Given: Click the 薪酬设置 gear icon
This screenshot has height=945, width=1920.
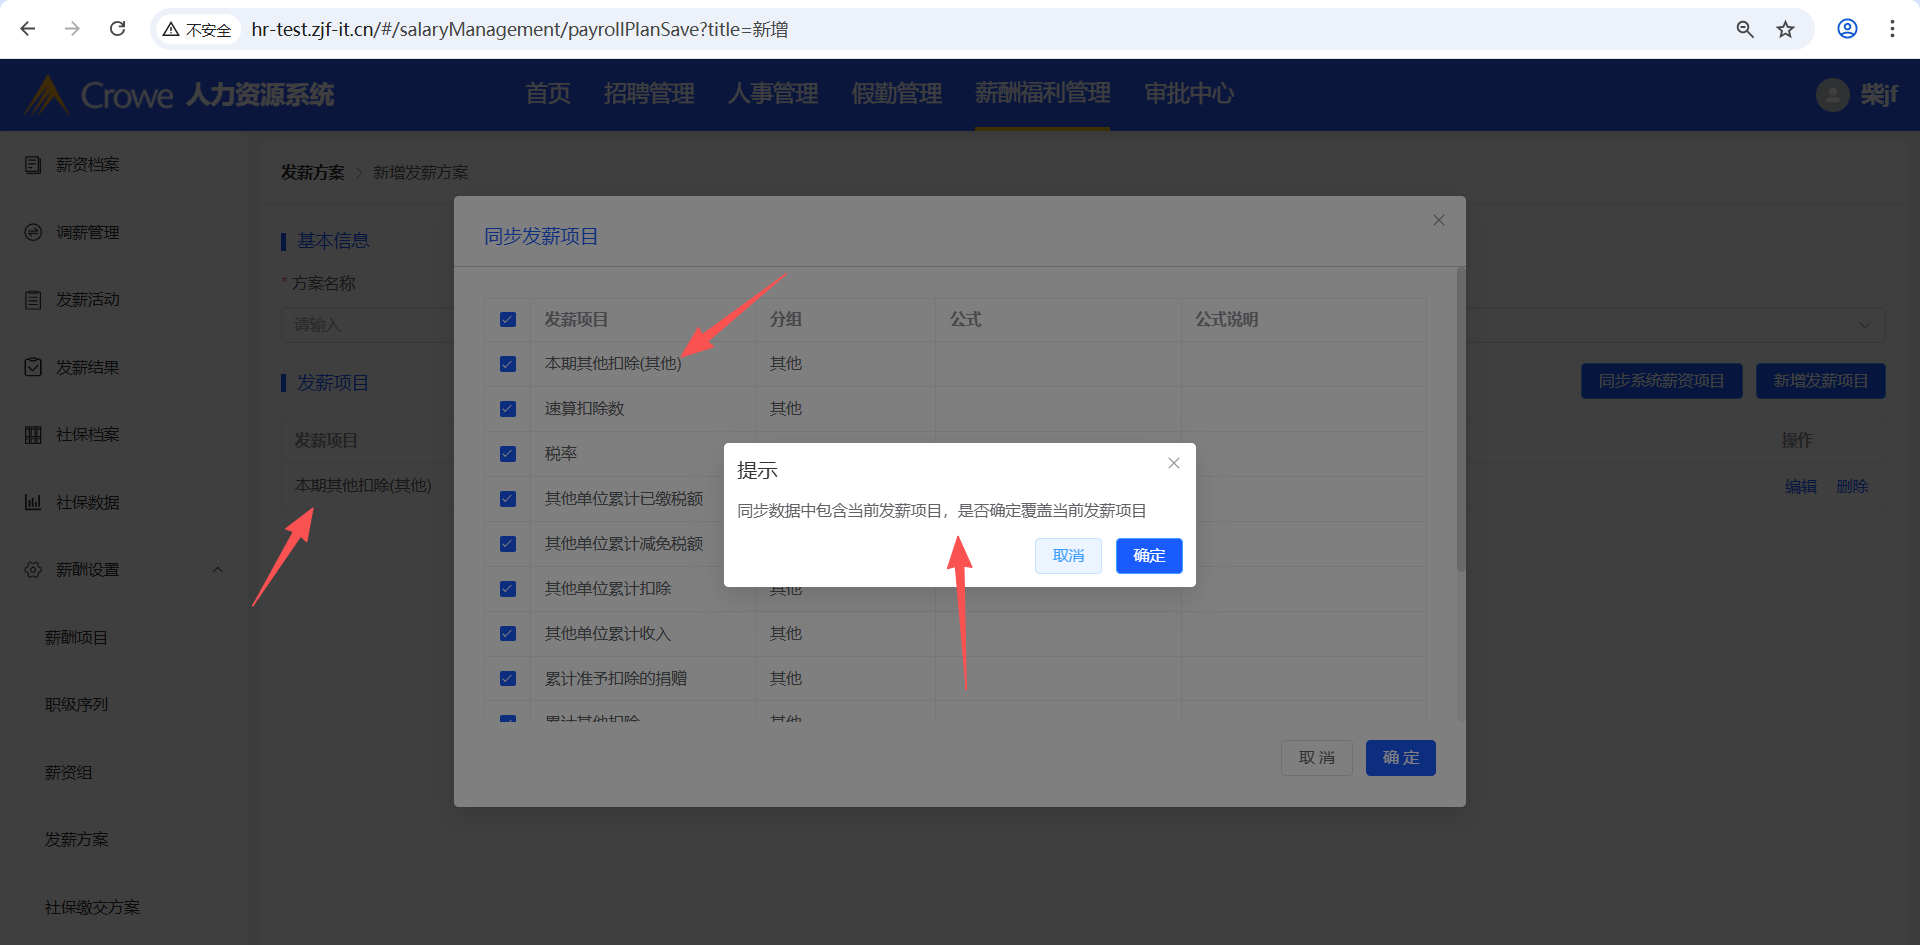Looking at the screenshot, I should [33, 569].
